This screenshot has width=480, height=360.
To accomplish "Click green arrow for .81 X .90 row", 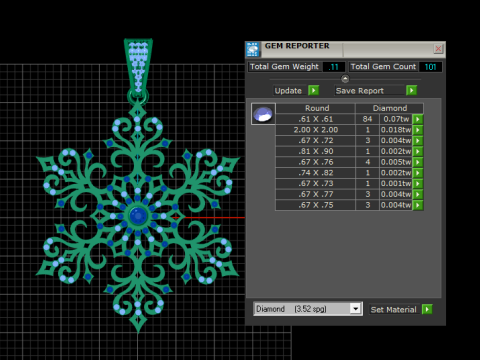I will (418, 151).
